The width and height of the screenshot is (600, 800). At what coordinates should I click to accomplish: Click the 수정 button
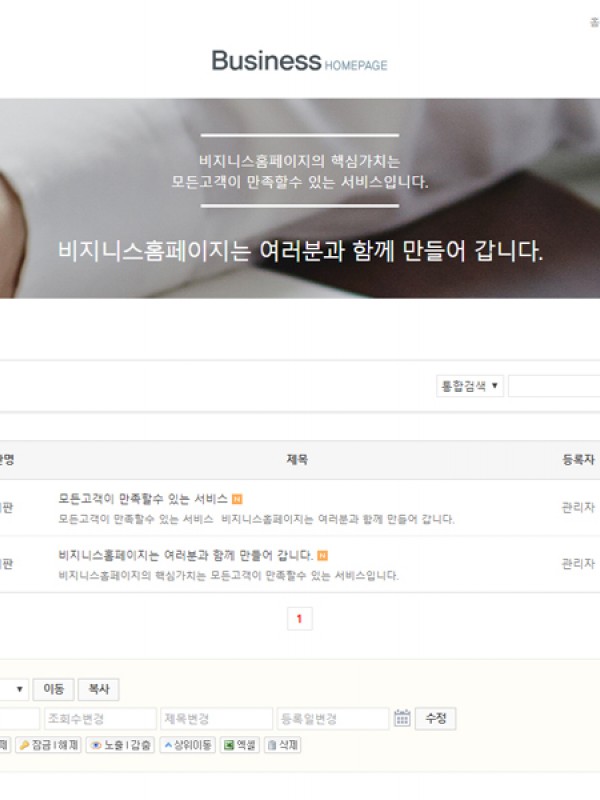pos(435,718)
